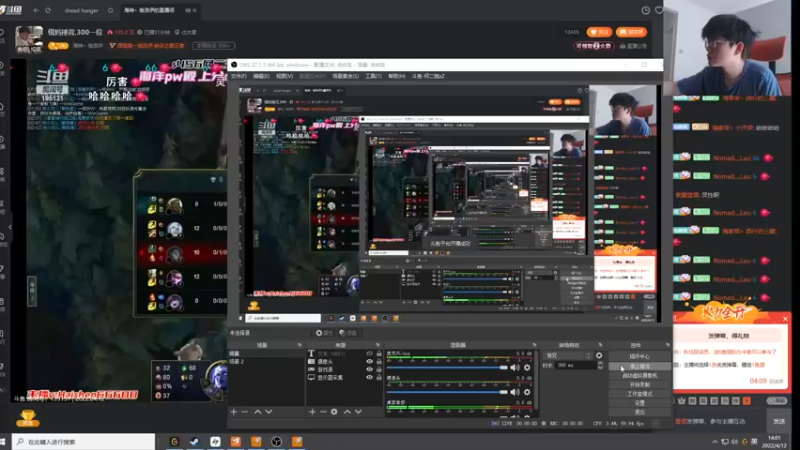This screenshot has height=450, width=800.
Task: Remove selected source with the minus icon
Action: pos(323,412)
